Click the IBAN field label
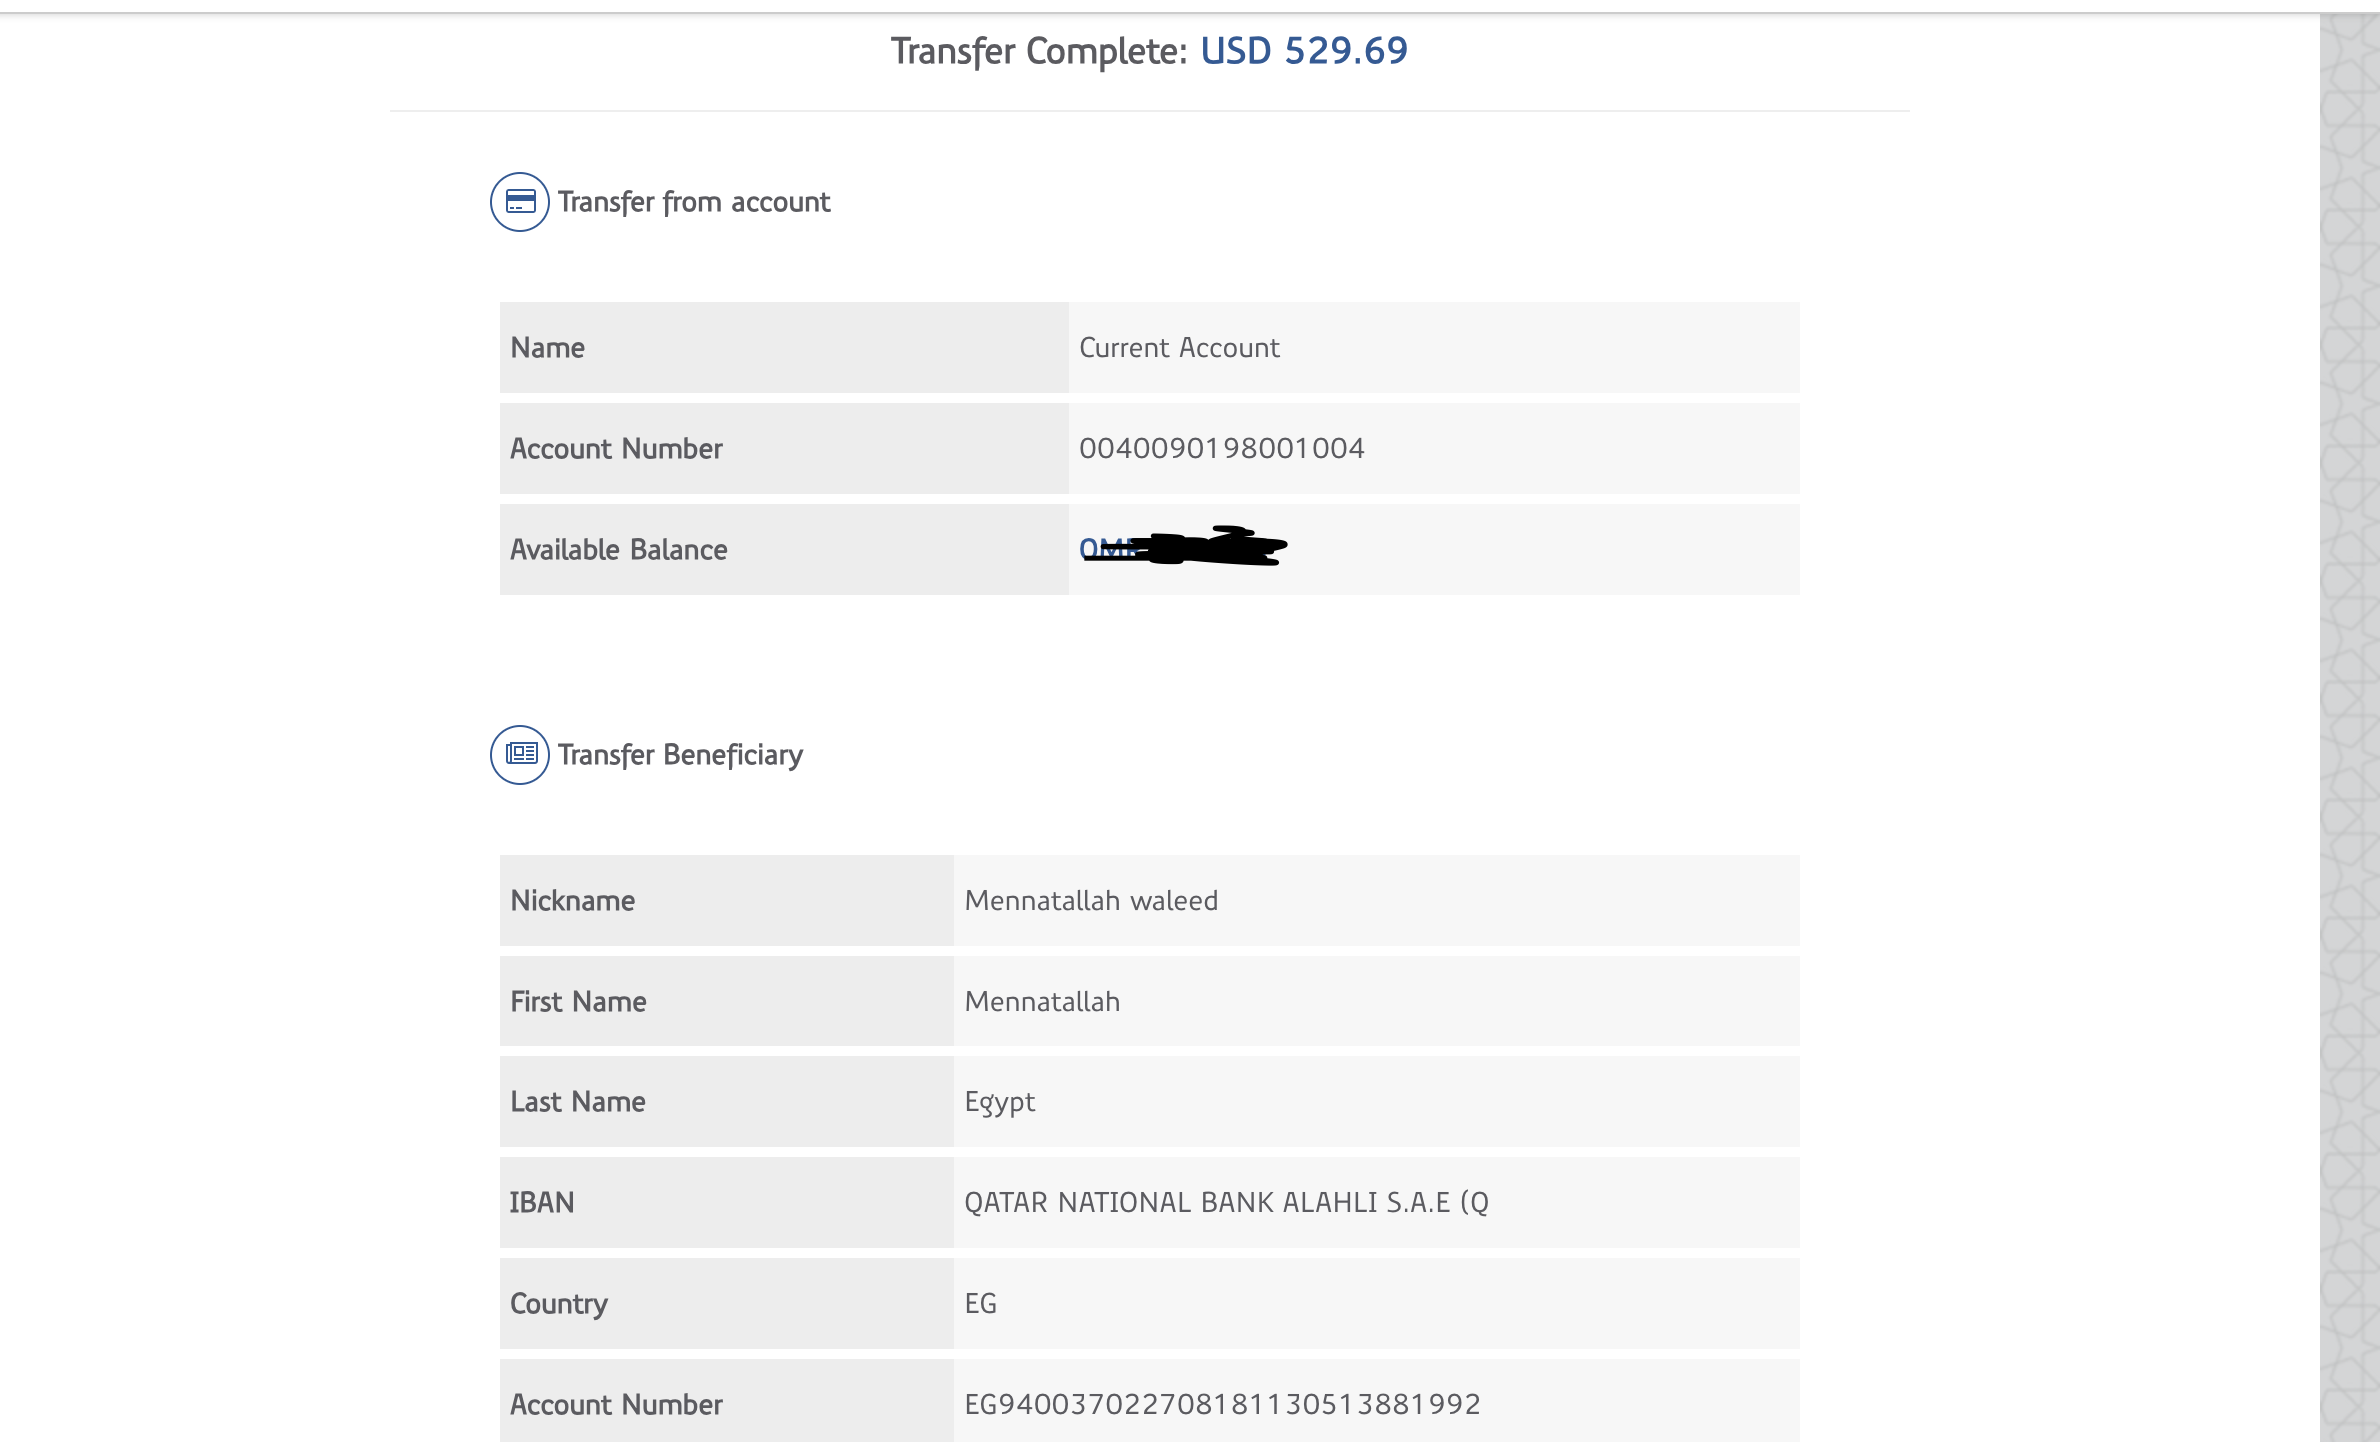Screen dimensions: 2380x1442 pyautogui.click(x=542, y=1202)
